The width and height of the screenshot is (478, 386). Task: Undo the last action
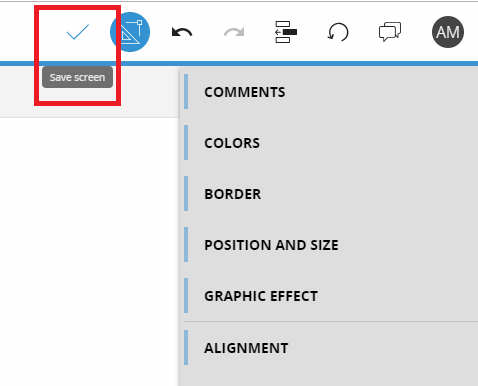pyautogui.click(x=182, y=32)
